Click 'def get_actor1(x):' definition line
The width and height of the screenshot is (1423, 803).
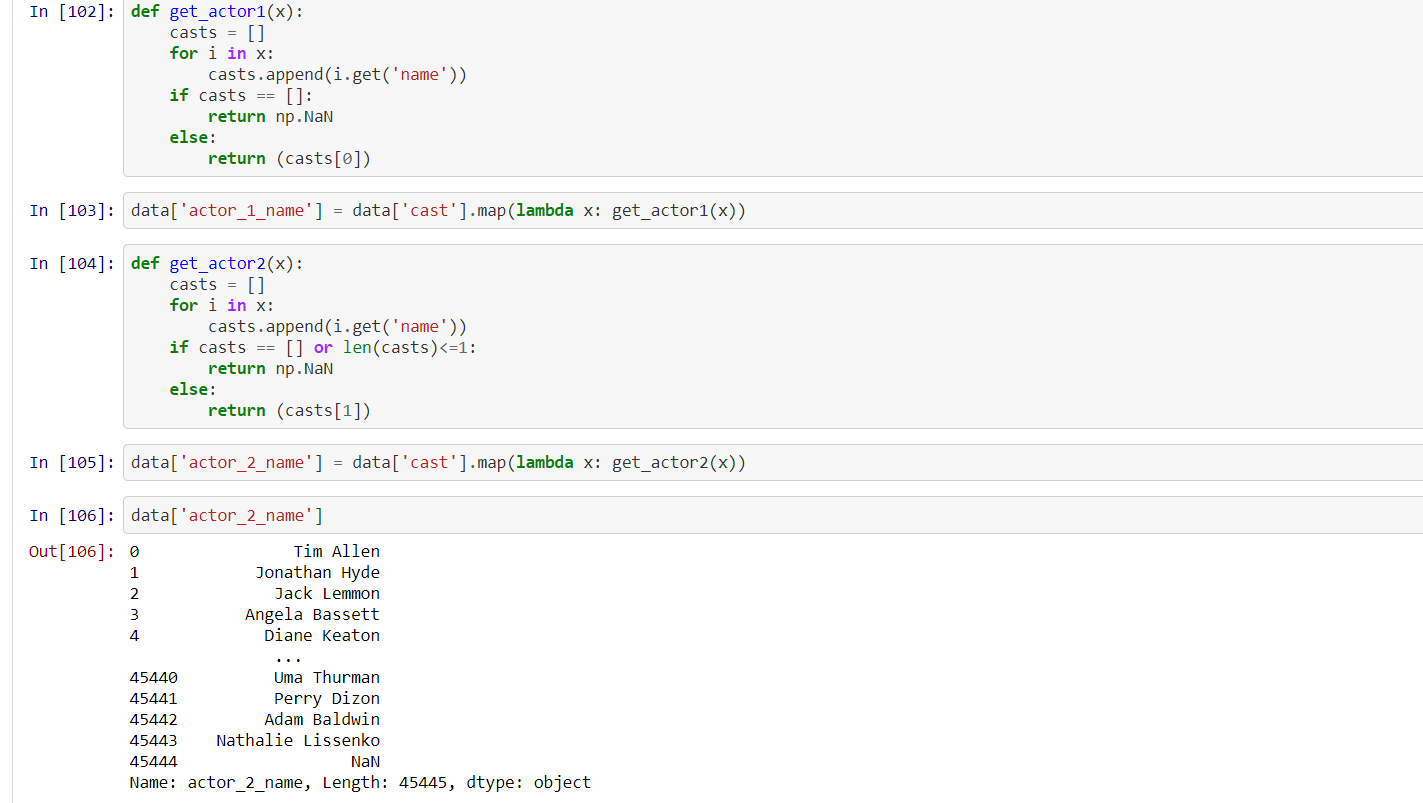216,12
